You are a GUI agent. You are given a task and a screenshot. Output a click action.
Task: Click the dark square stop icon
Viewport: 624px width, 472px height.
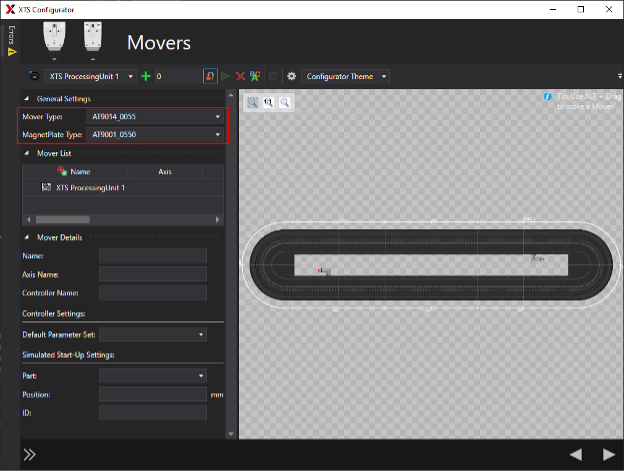(273, 76)
